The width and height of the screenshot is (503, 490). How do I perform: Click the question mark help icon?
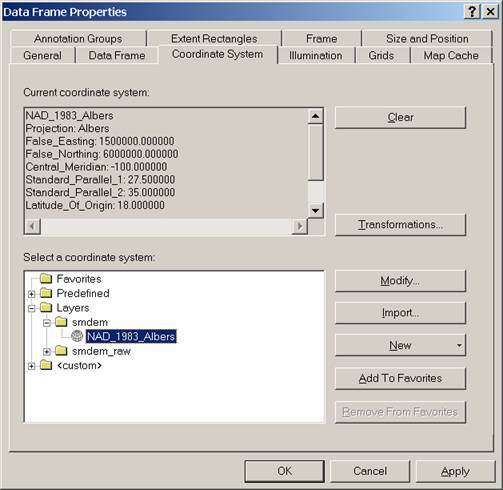[x=472, y=12]
